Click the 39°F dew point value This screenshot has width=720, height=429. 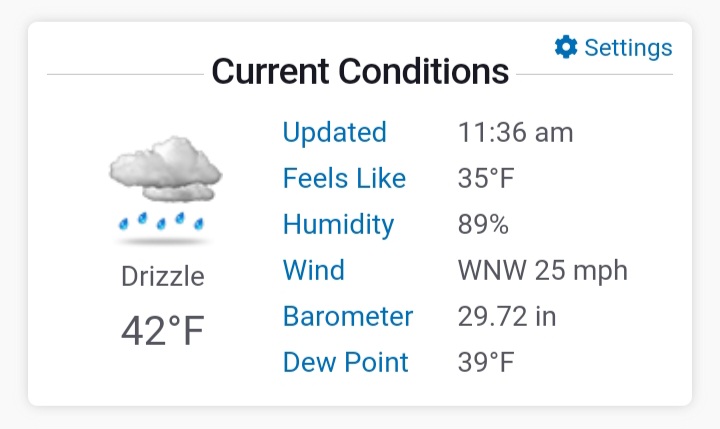(x=486, y=362)
